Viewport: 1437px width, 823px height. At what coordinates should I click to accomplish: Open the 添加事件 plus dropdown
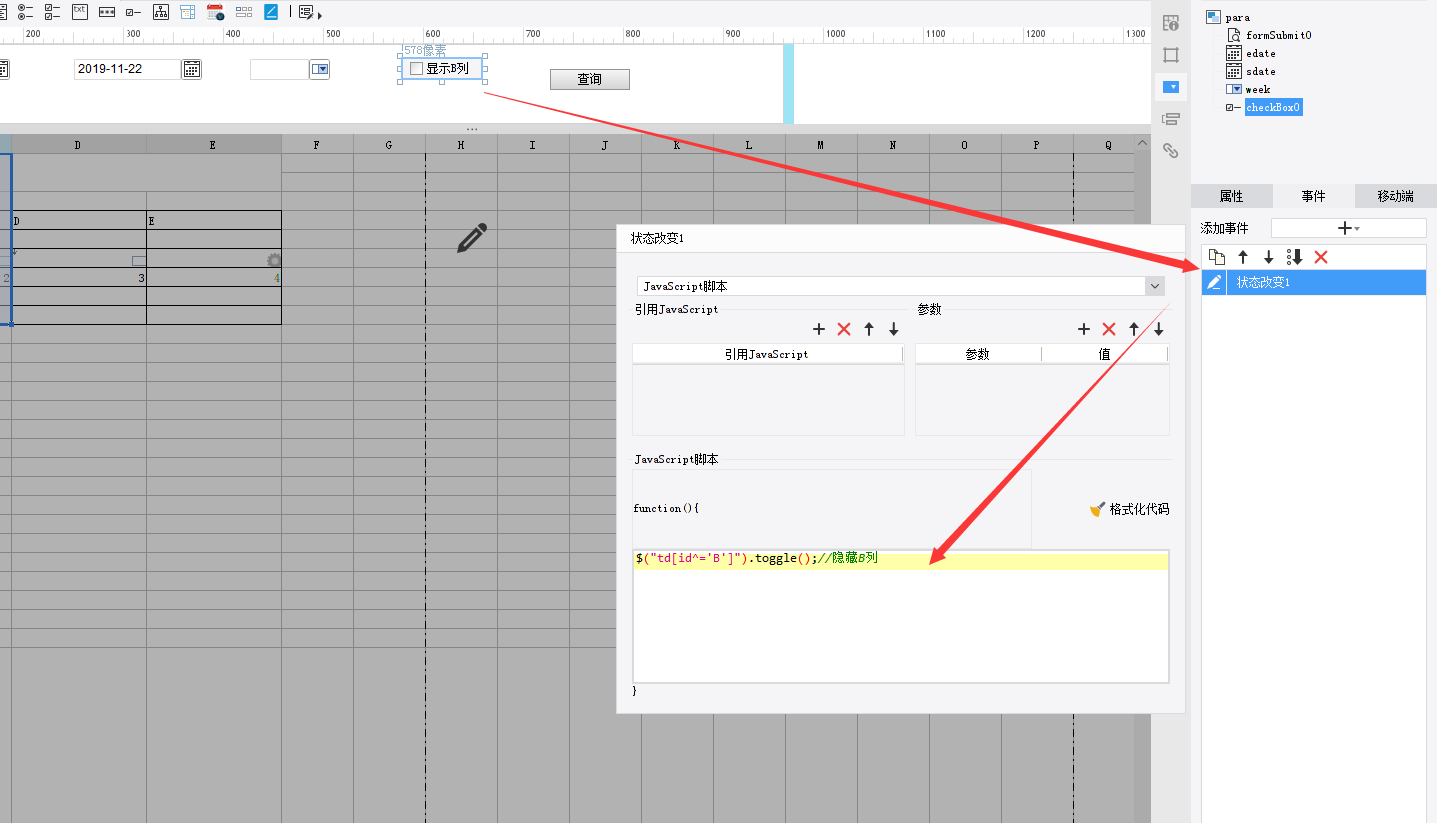click(x=1348, y=228)
